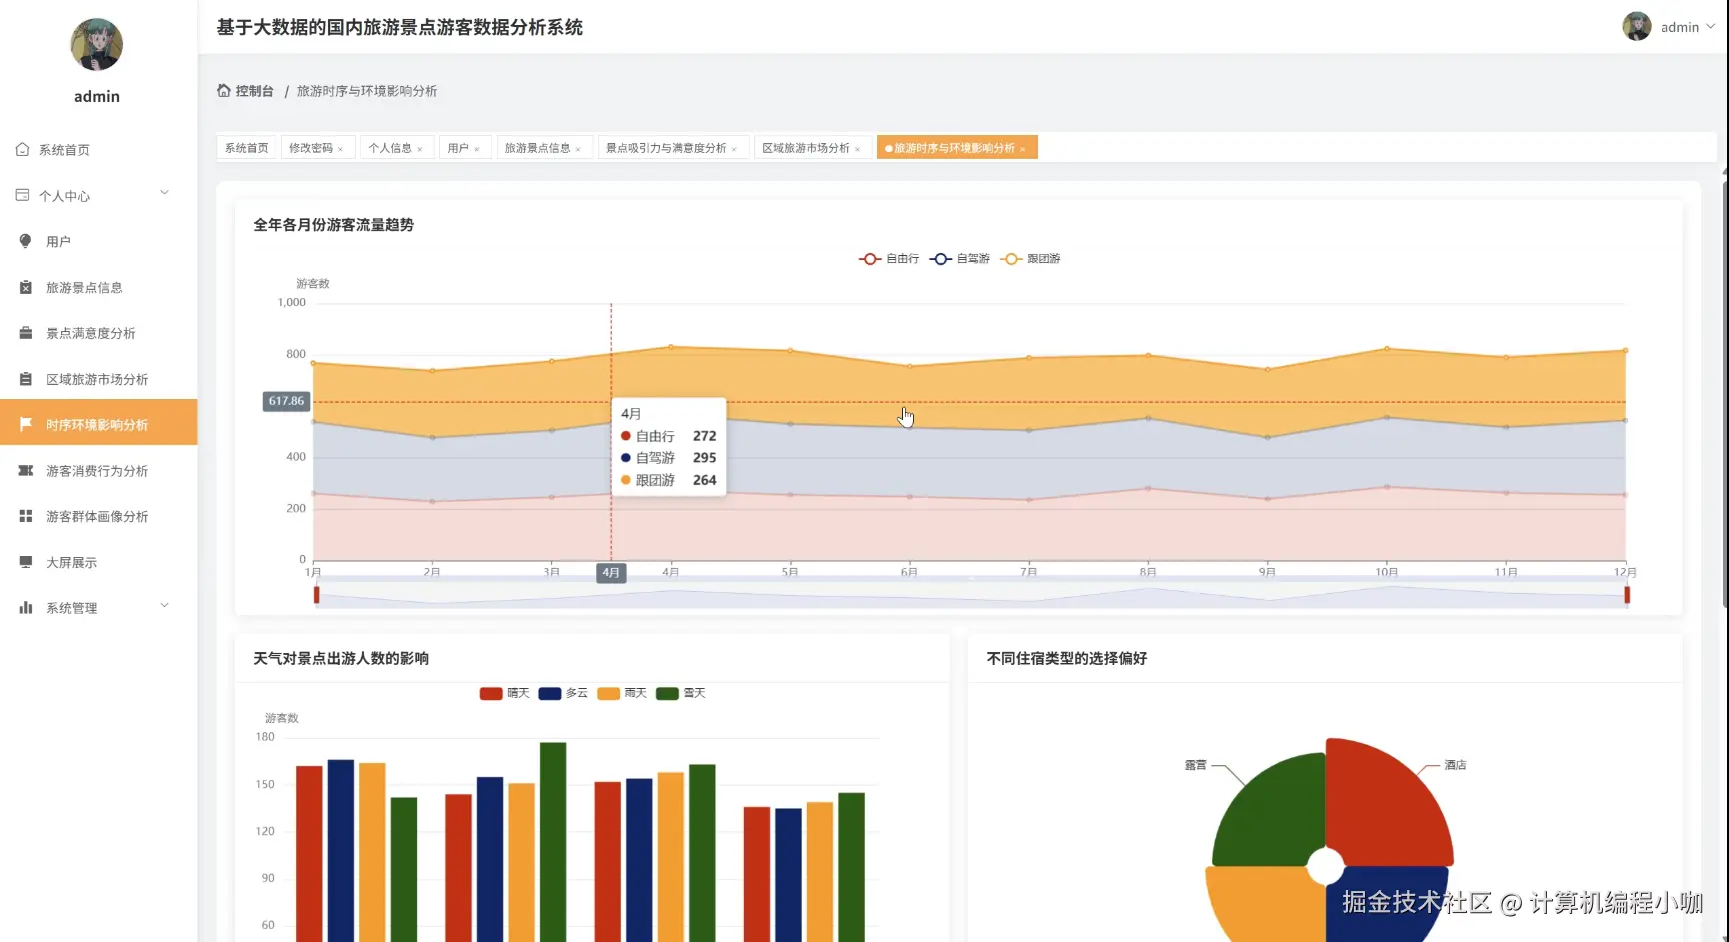Open 游客消费行为分析 in sidebar
The image size is (1729, 942).
coord(98,471)
